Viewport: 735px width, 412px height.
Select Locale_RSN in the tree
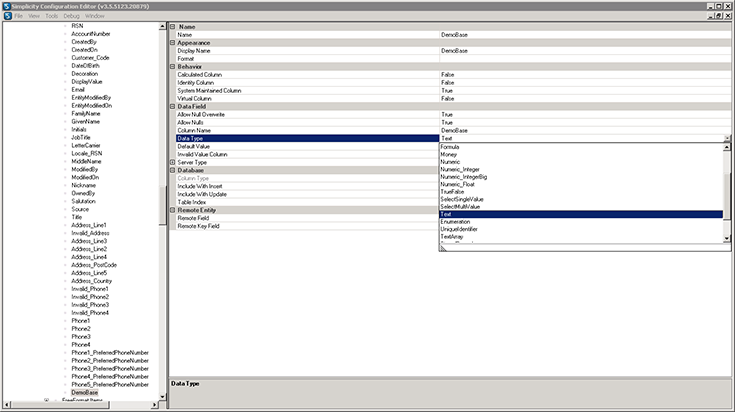pyautogui.click(x=86, y=153)
